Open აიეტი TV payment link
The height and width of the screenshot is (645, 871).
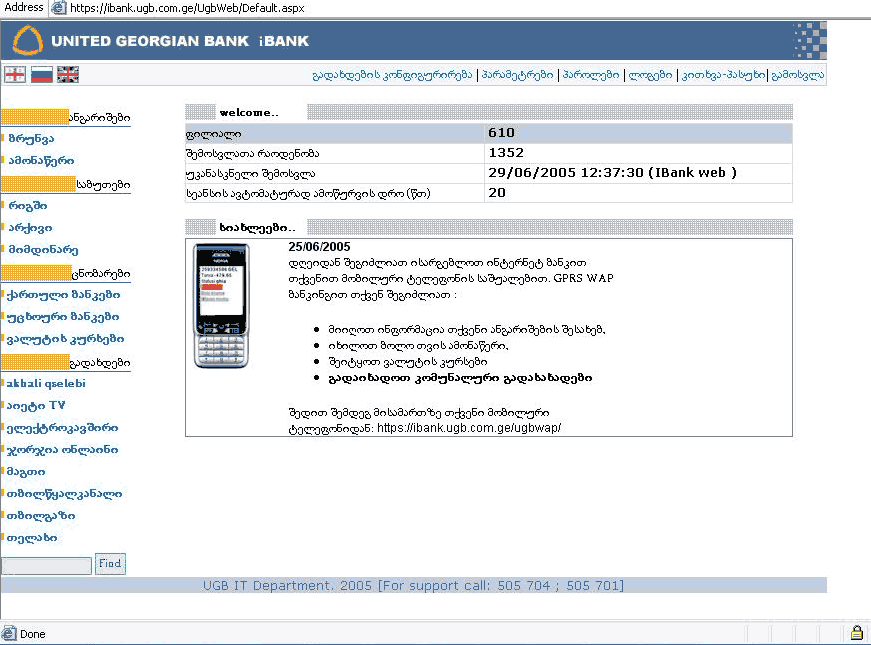coord(36,406)
